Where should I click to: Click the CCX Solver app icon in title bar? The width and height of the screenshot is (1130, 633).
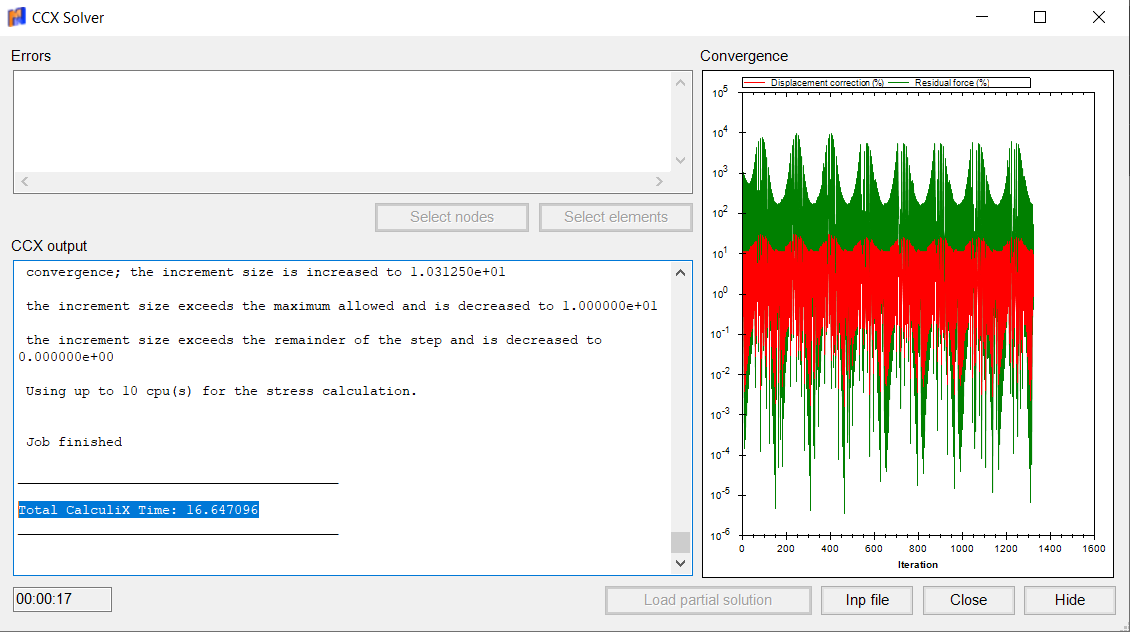click(x=16, y=17)
